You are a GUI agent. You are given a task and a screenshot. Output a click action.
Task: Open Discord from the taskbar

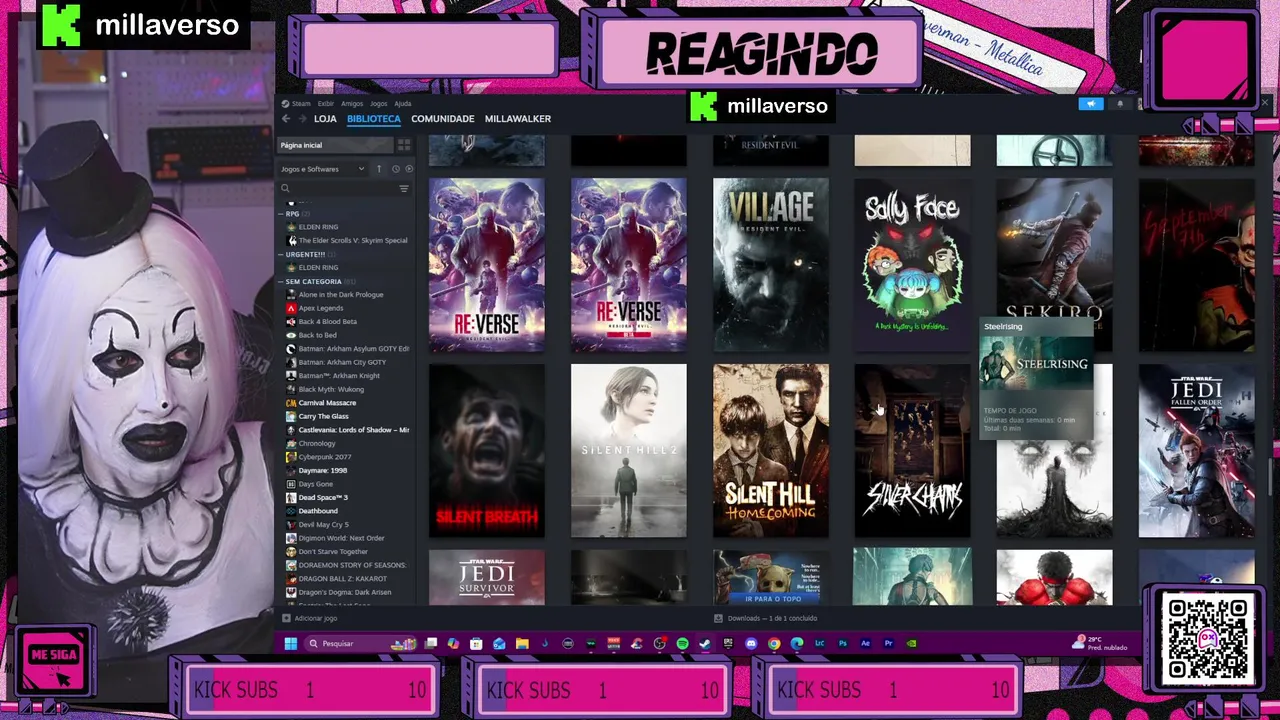(751, 643)
